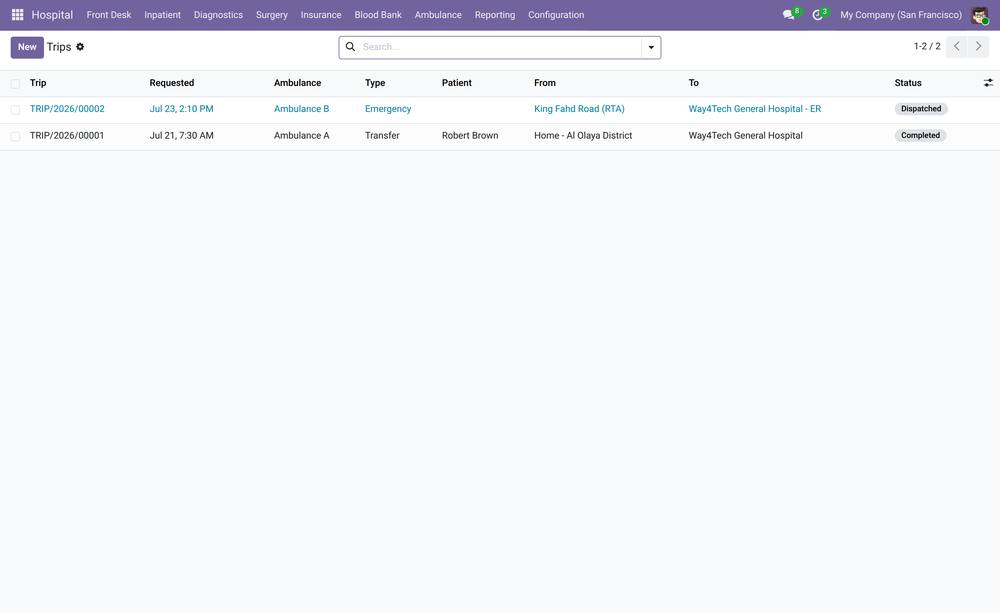The height and width of the screenshot is (613, 1000).
Task: Toggle the select-all rows checkbox
Action: point(15,84)
